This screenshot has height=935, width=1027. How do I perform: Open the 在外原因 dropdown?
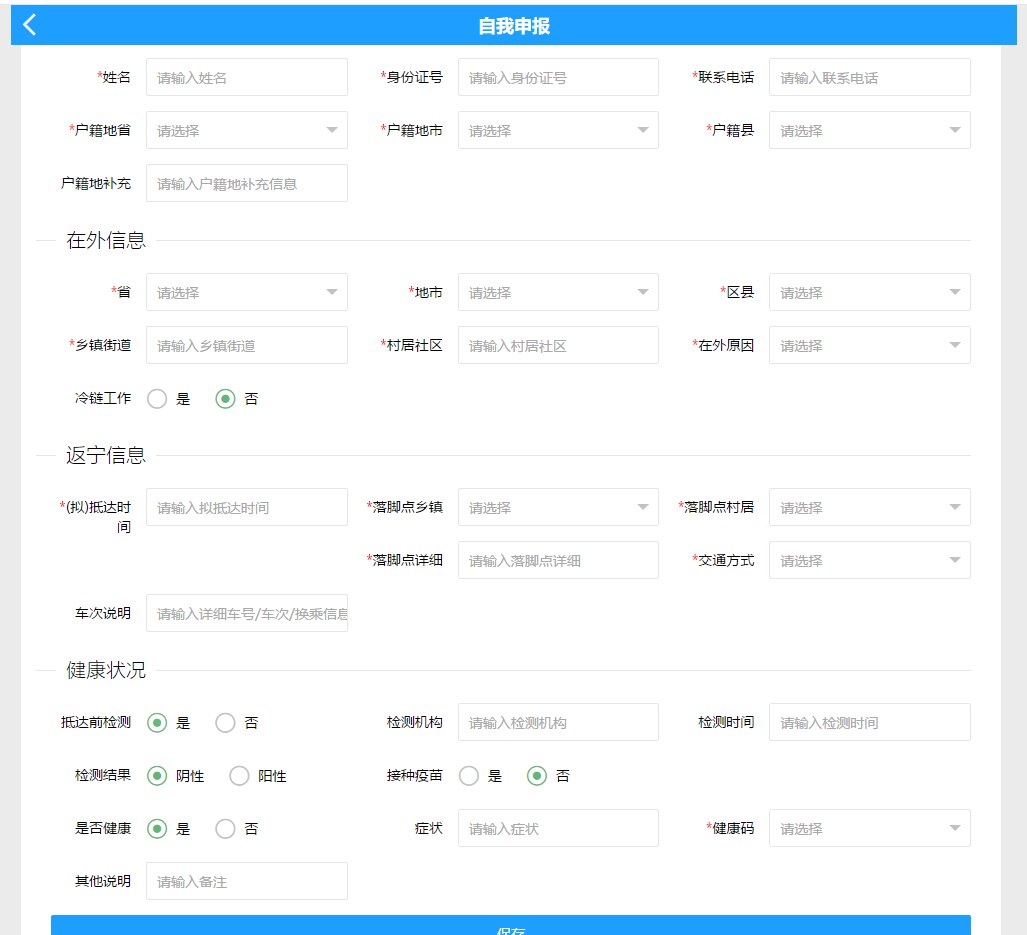pyautogui.click(x=869, y=346)
